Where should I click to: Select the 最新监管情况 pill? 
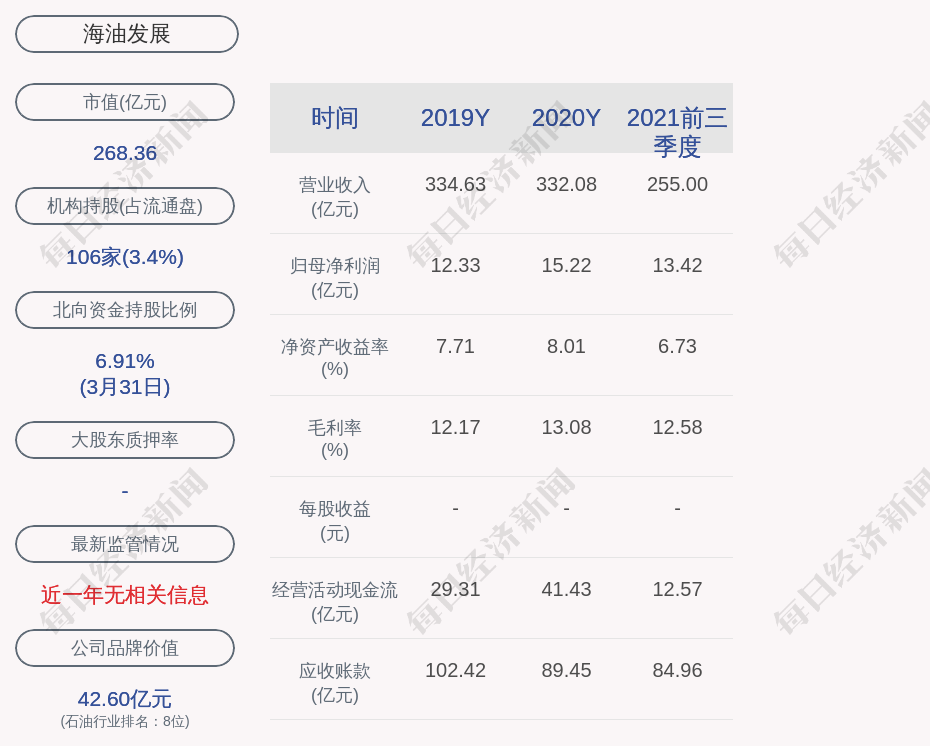[125, 544]
